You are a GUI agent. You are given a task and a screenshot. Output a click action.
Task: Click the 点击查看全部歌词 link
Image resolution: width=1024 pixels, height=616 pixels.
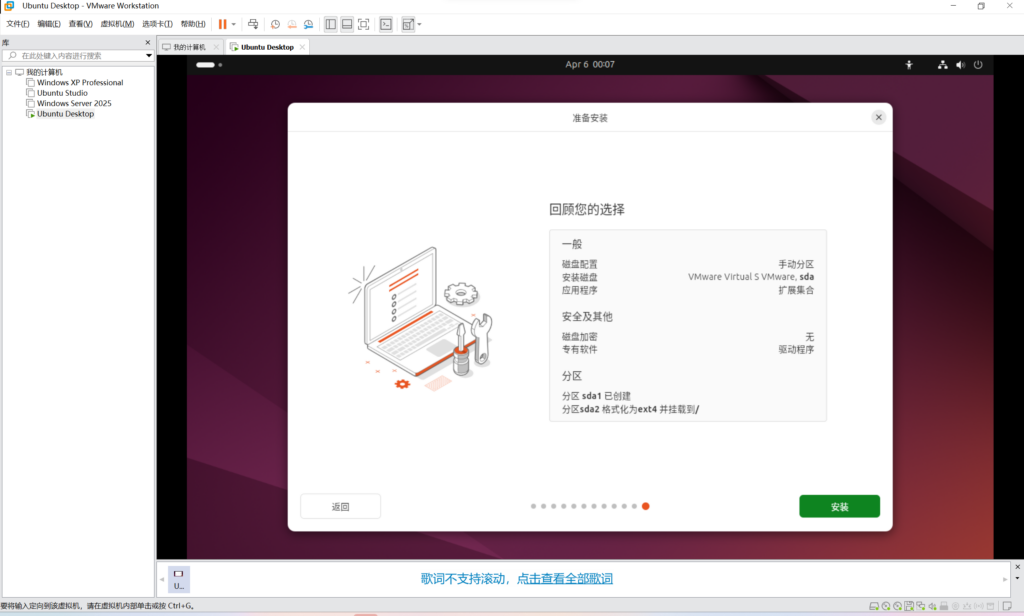click(x=564, y=579)
